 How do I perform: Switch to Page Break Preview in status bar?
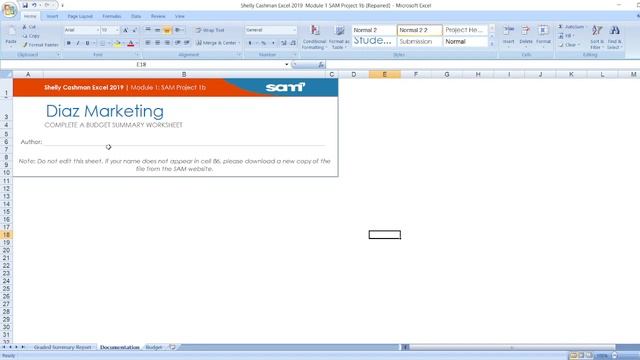589,356
